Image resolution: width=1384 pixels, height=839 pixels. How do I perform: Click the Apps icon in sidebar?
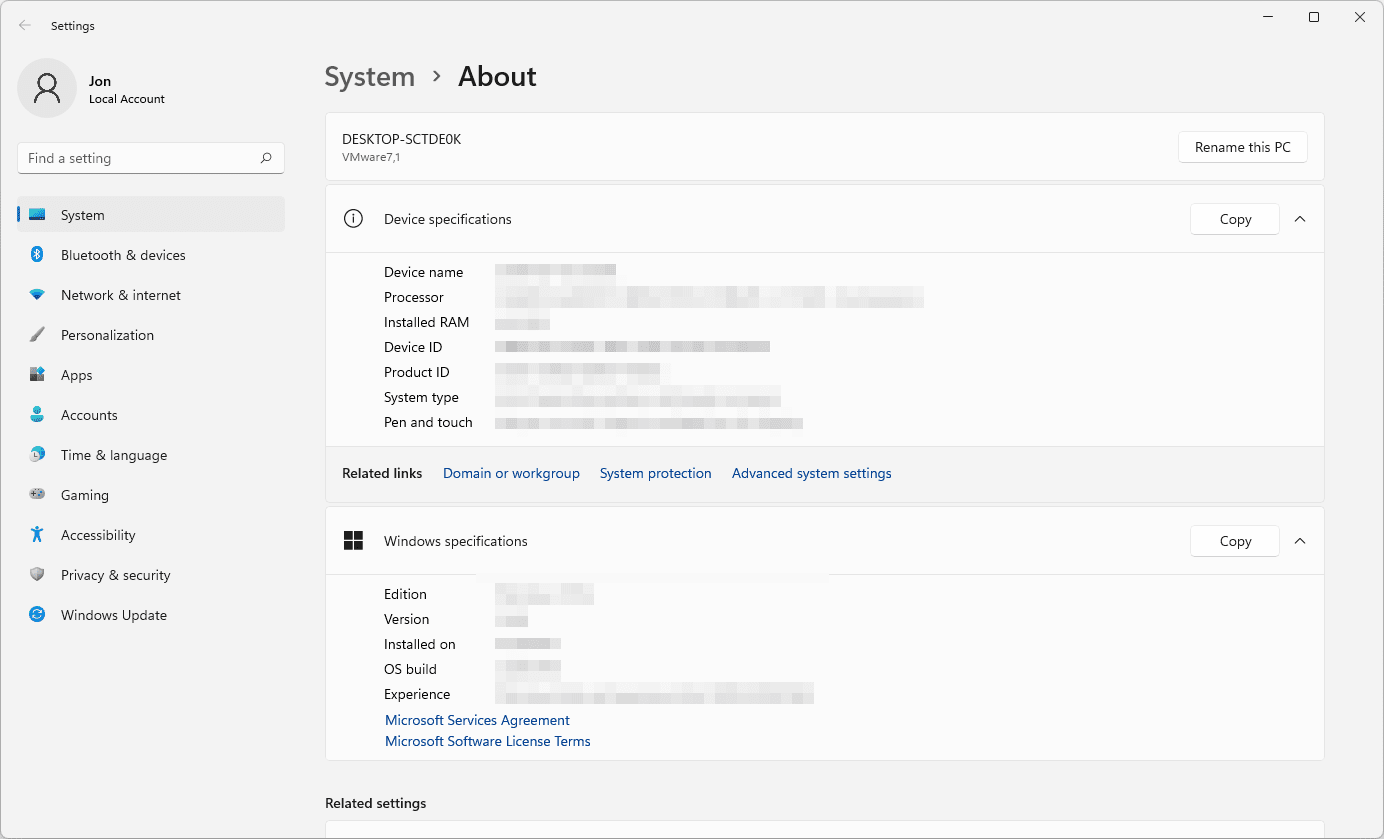(x=37, y=375)
